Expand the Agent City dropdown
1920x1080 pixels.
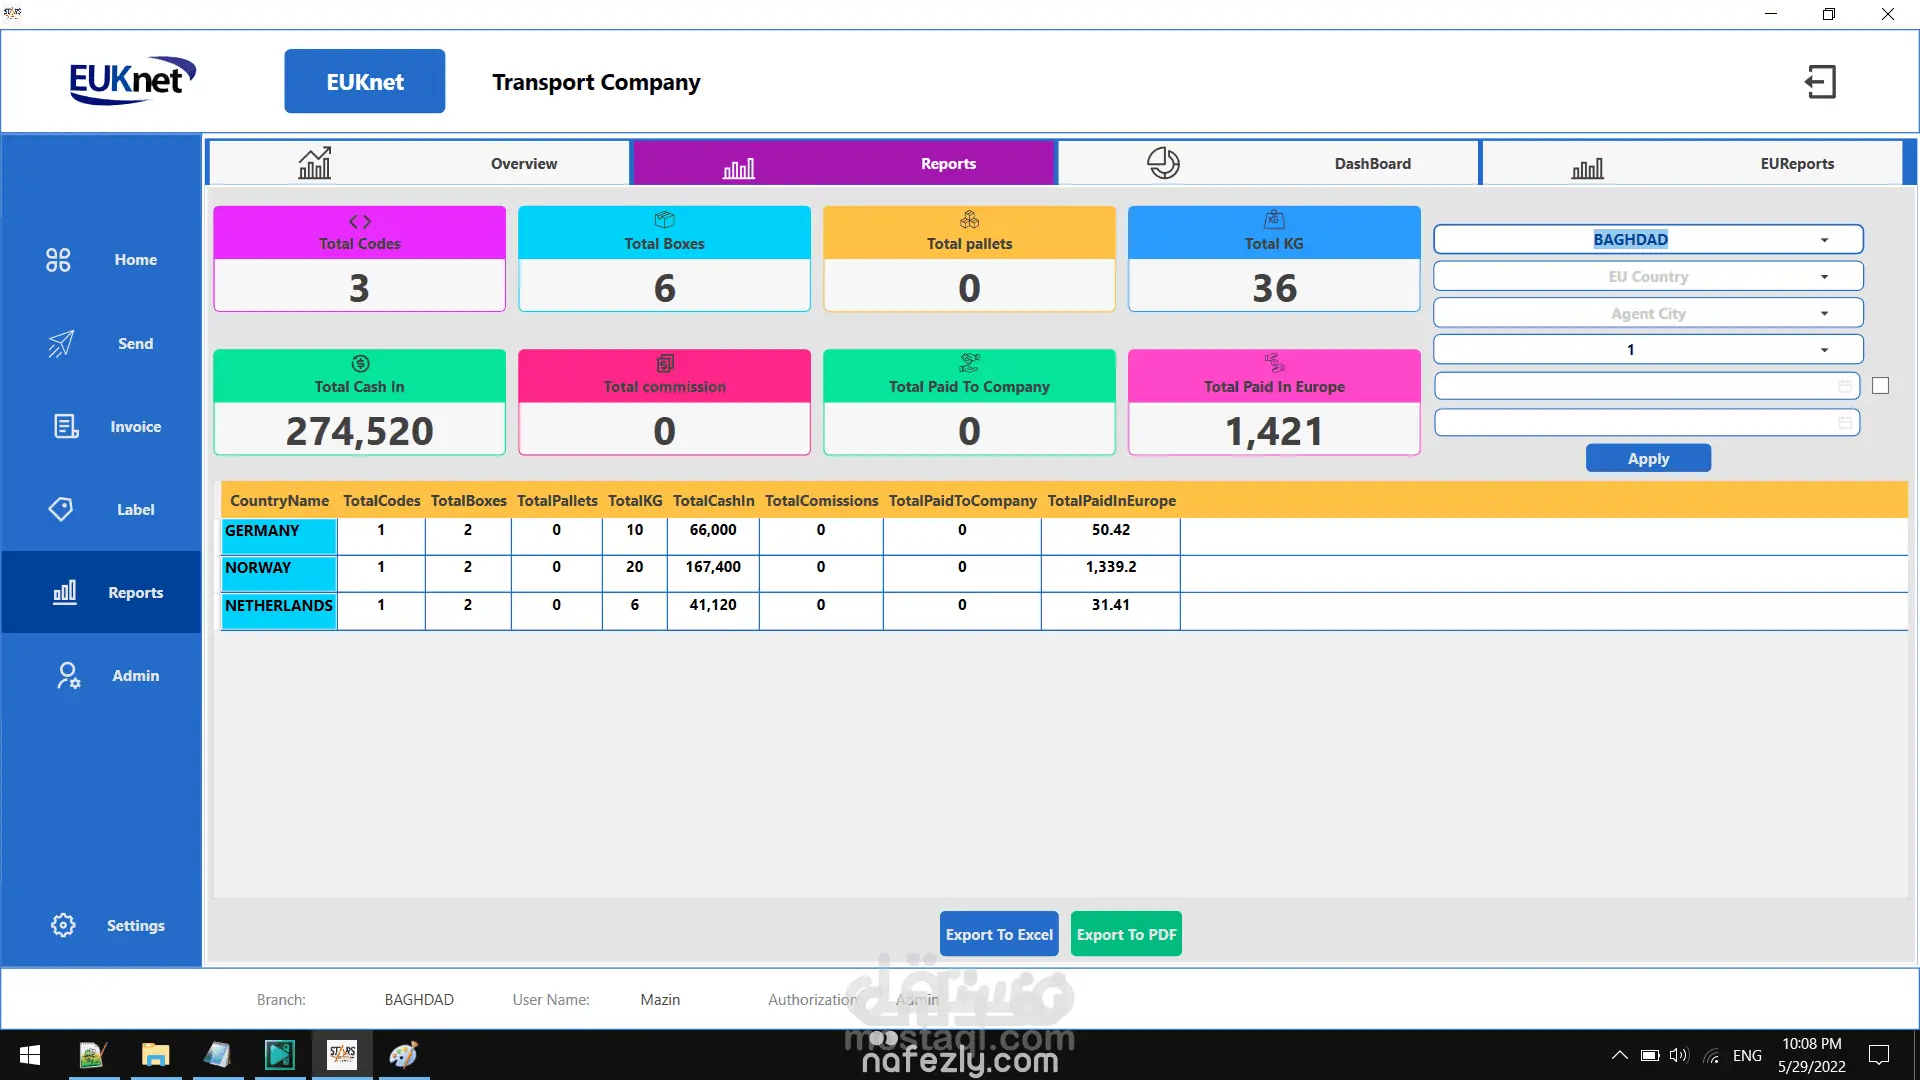(1824, 314)
